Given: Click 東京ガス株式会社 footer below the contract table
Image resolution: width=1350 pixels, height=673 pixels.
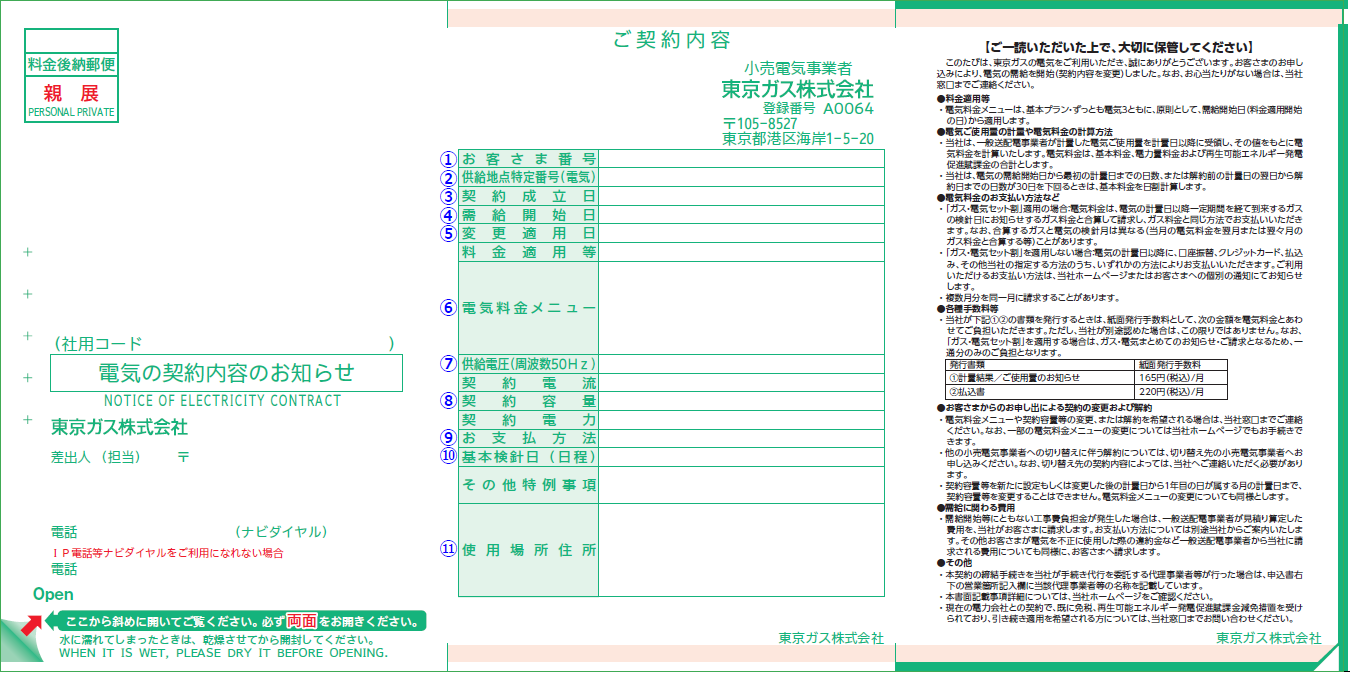Looking at the screenshot, I should (831, 638).
